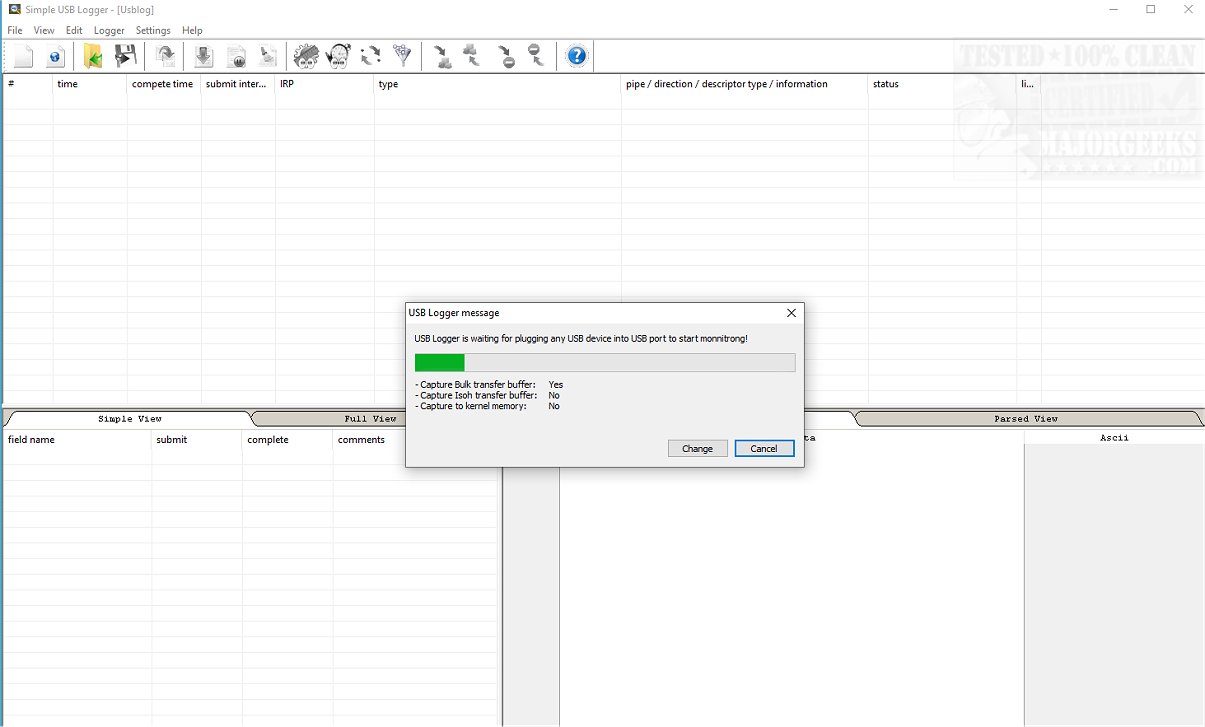Open the File menu
This screenshot has height=727, width=1205.
coord(15,31)
